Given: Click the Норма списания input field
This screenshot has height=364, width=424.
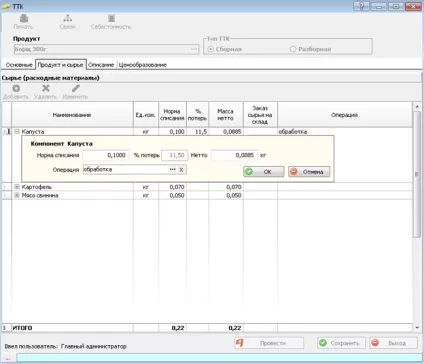Looking at the screenshot, I should (x=106, y=155).
